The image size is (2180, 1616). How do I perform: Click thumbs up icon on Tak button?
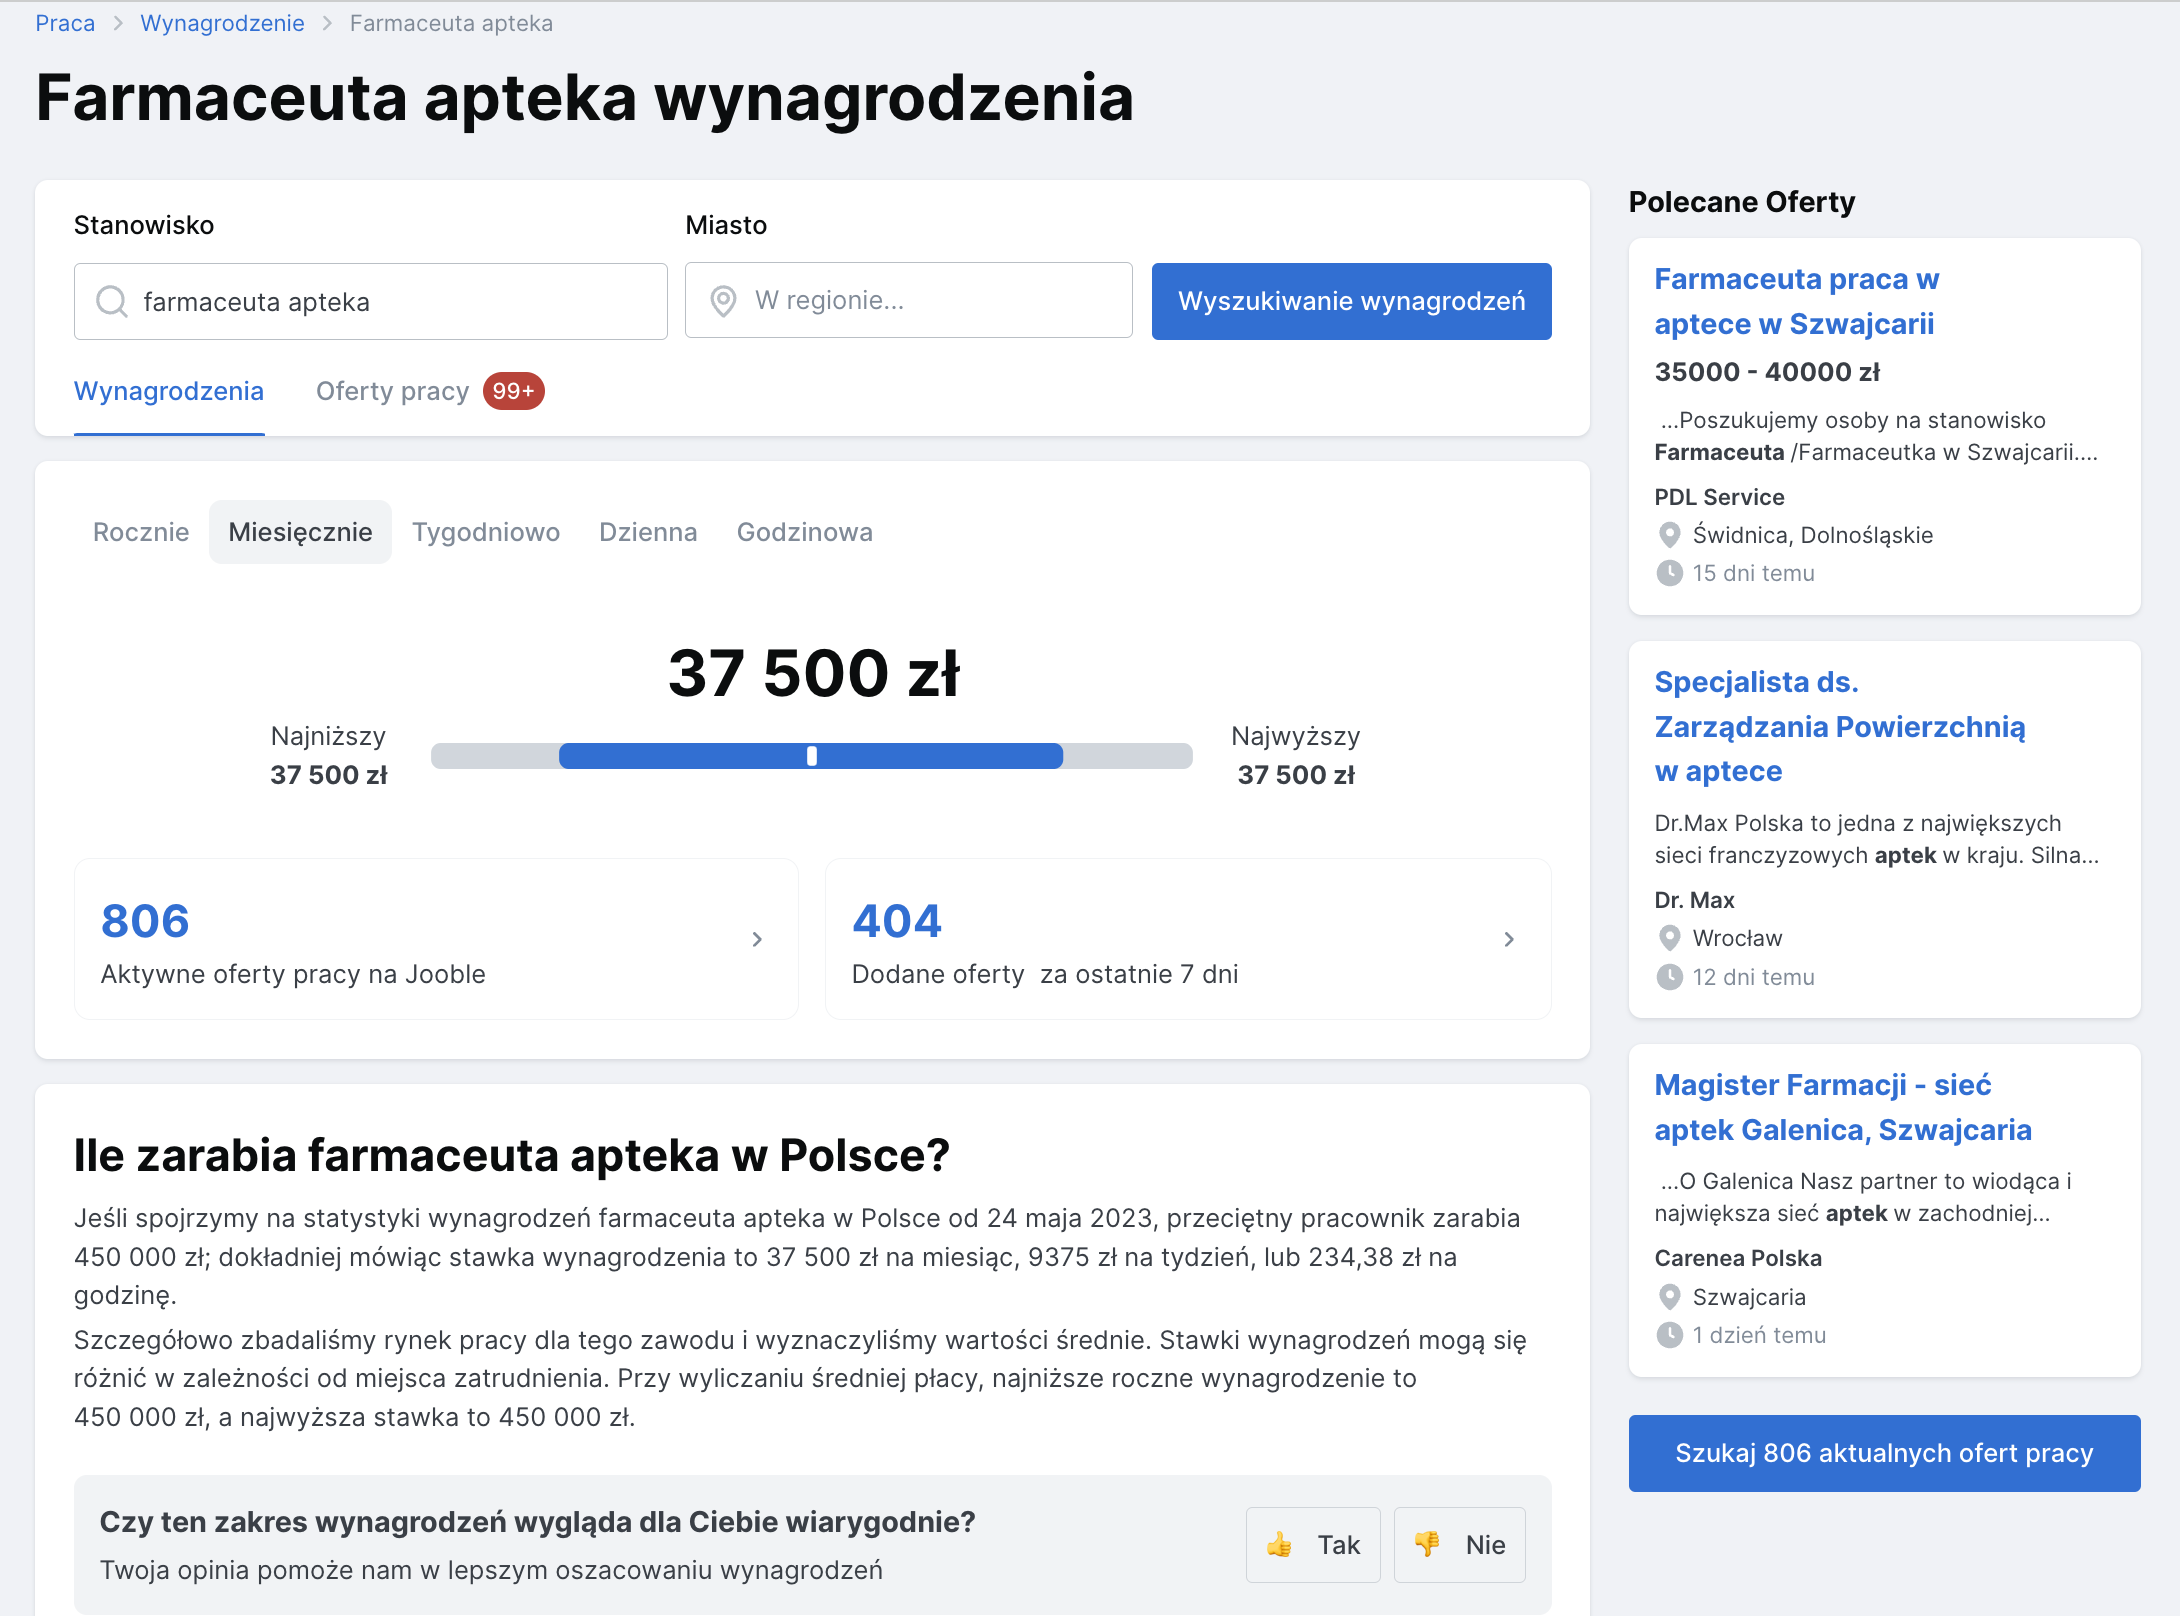(x=1279, y=1545)
